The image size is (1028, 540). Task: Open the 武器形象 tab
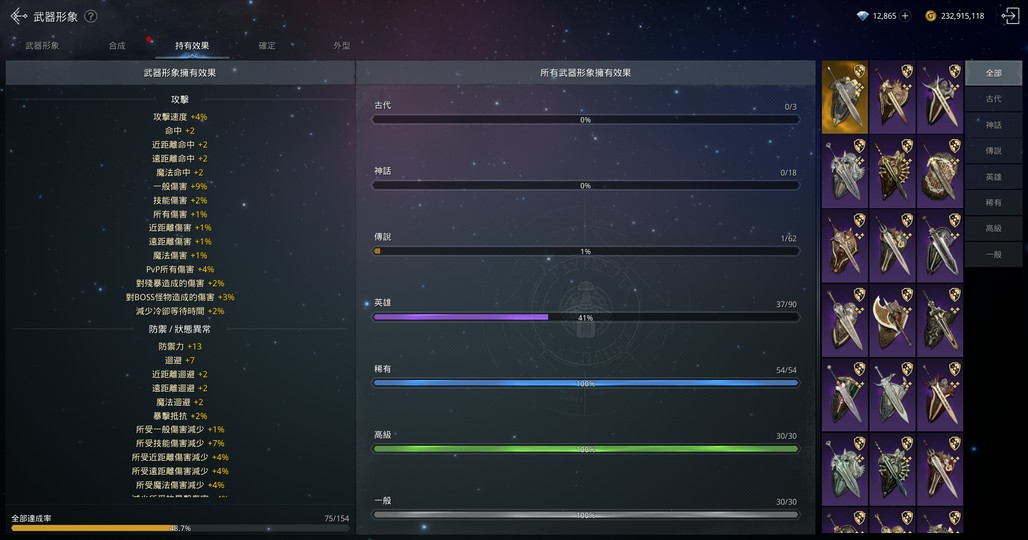(x=42, y=46)
